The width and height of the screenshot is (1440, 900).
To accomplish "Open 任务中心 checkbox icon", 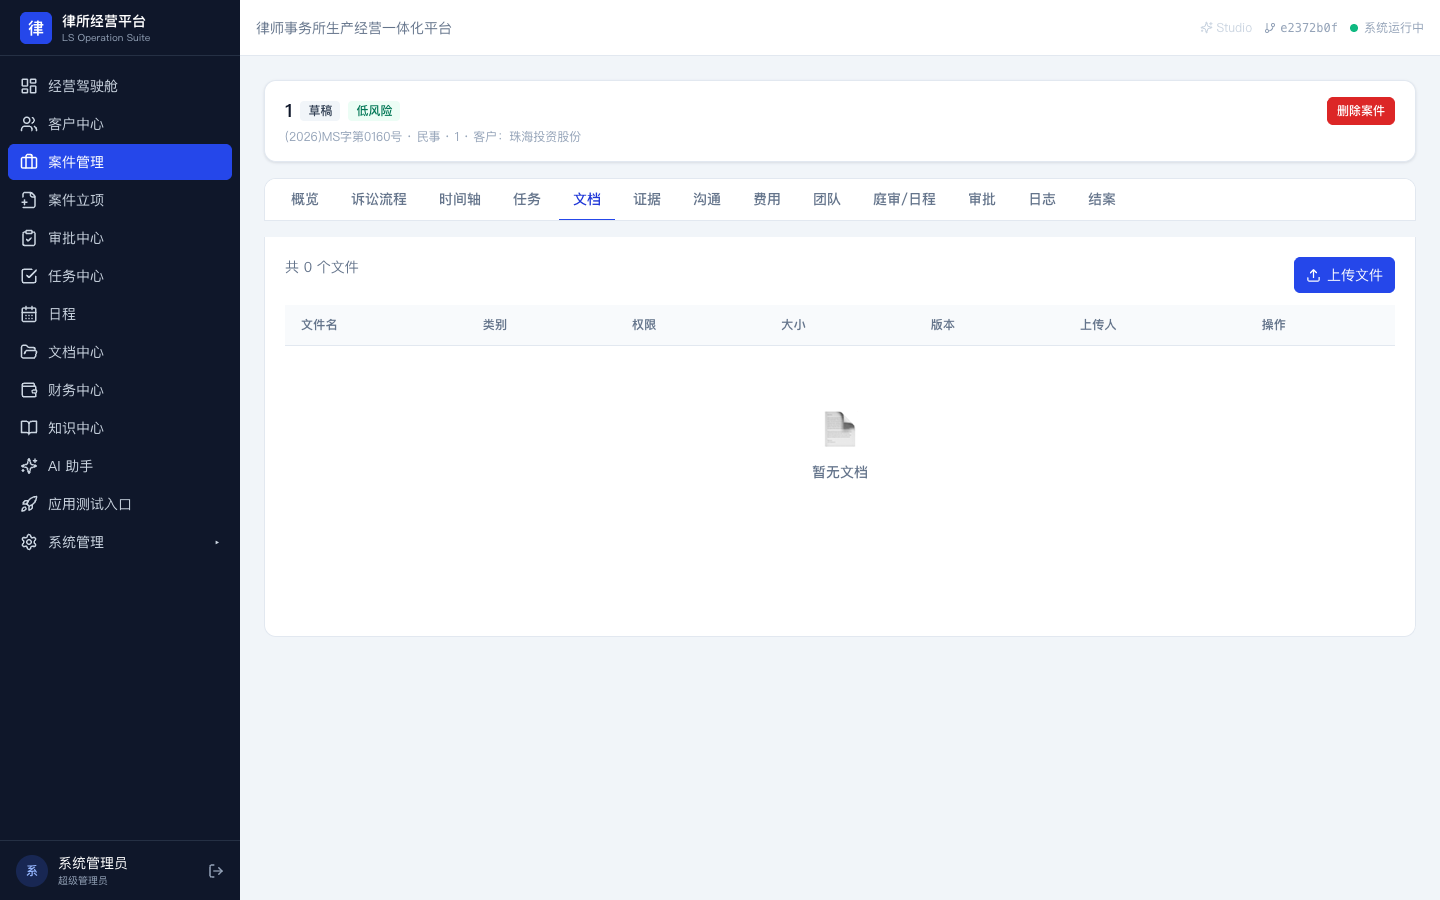I will (29, 276).
